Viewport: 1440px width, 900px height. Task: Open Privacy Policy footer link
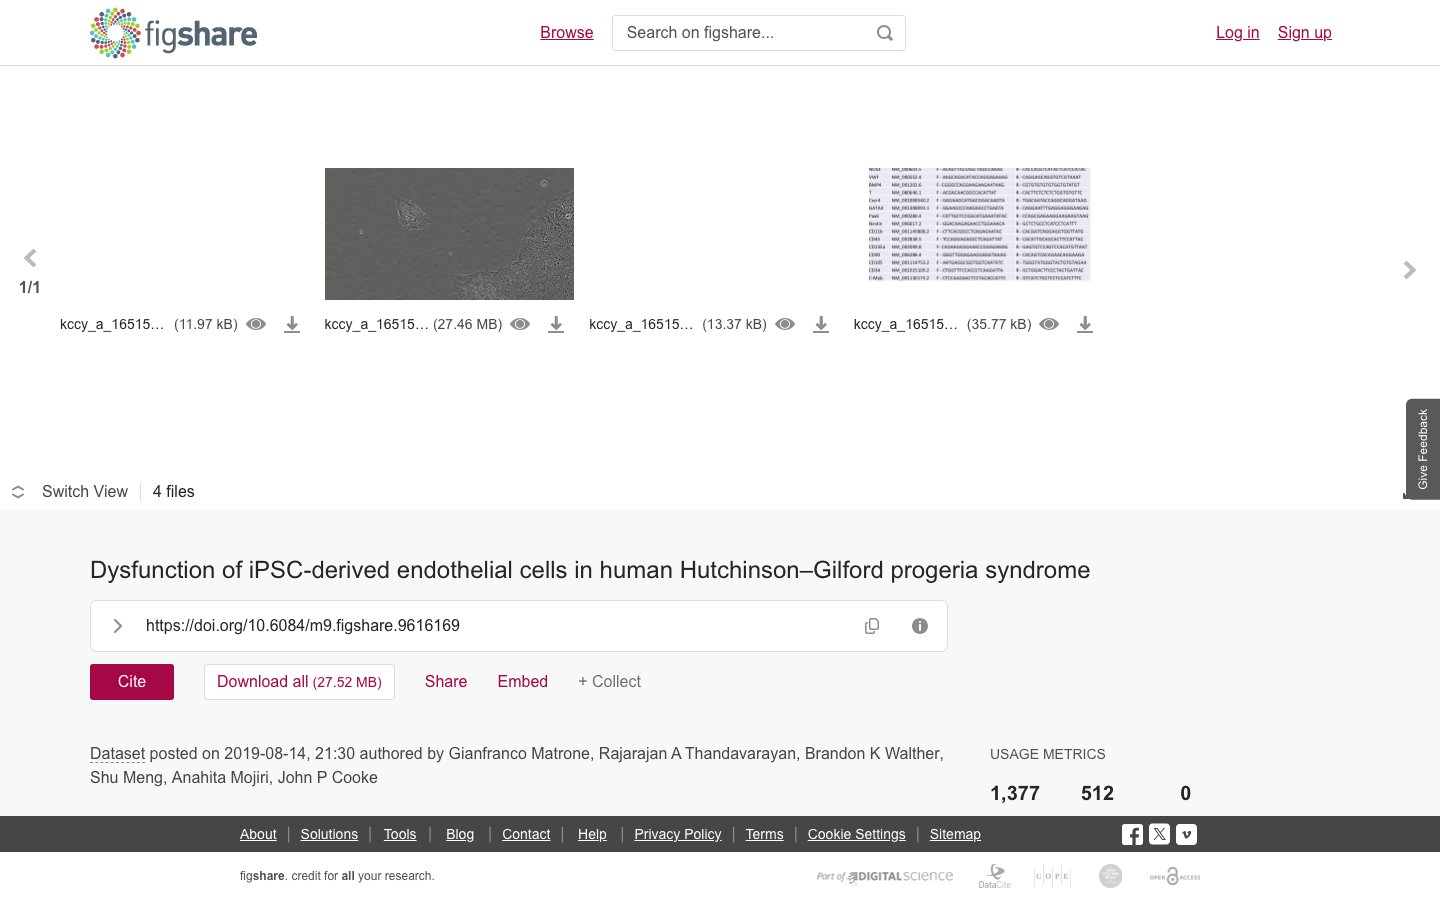coord(678,834)
